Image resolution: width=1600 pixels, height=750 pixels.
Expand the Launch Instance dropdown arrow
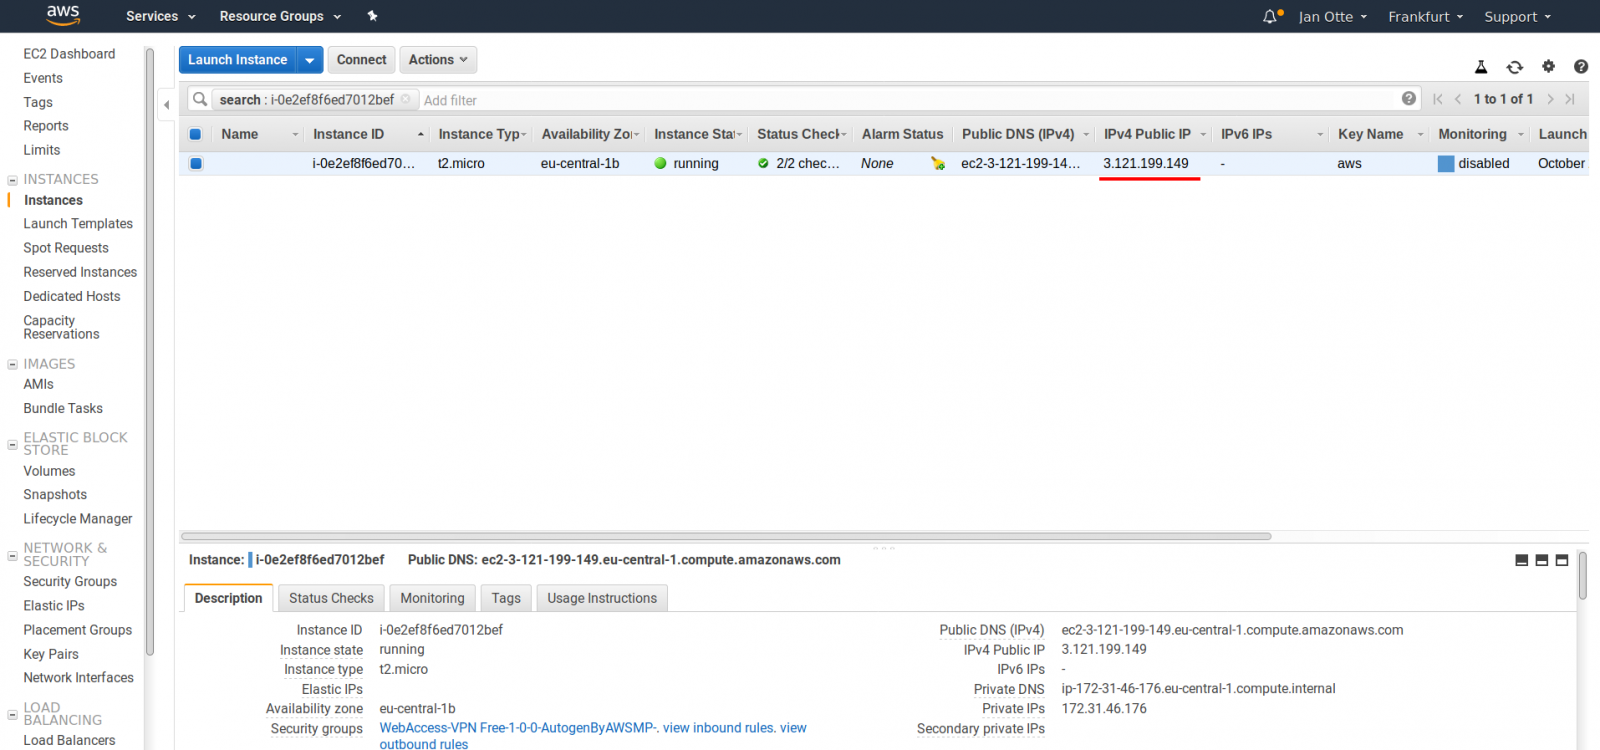[x=310, y=60]
